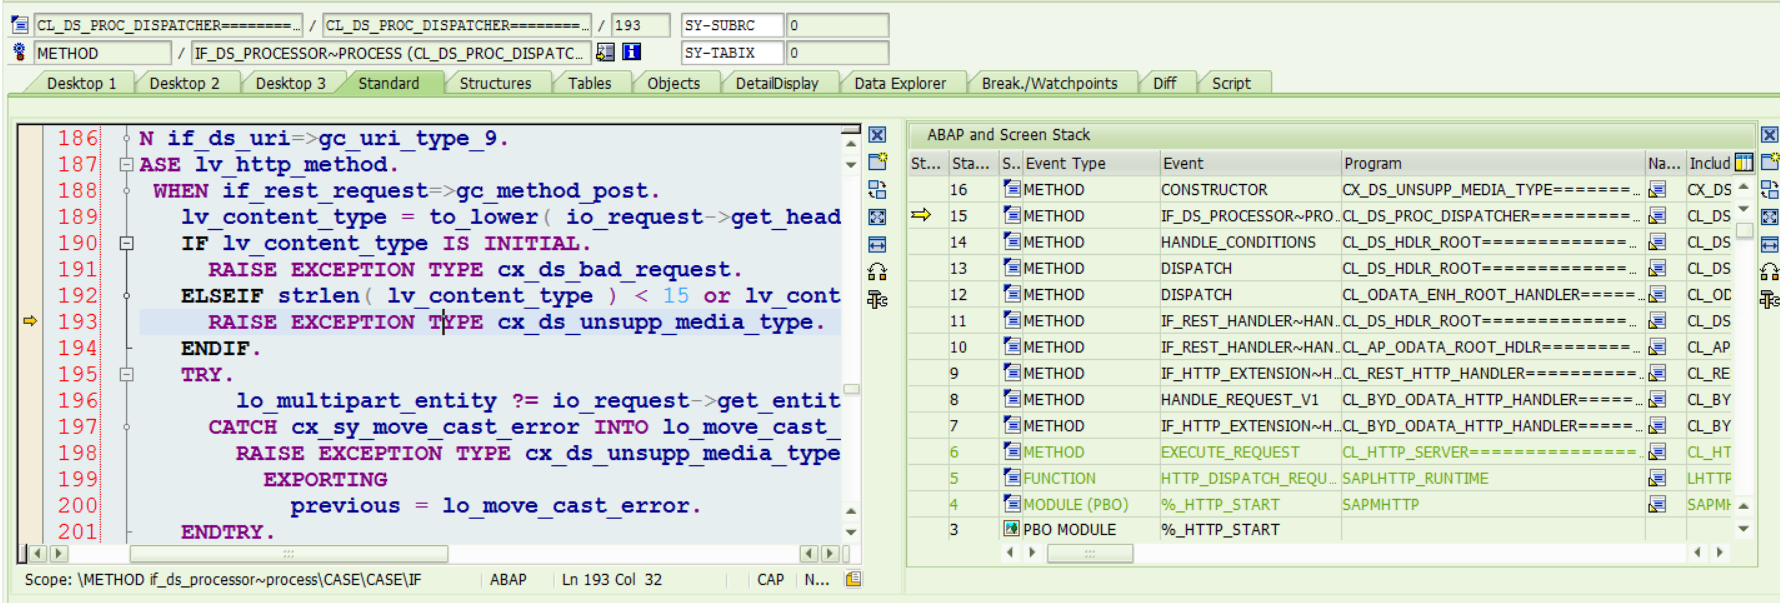Click program icon left of CL_DS_PROC_DISPATCHER field

[x=19, y=24]
